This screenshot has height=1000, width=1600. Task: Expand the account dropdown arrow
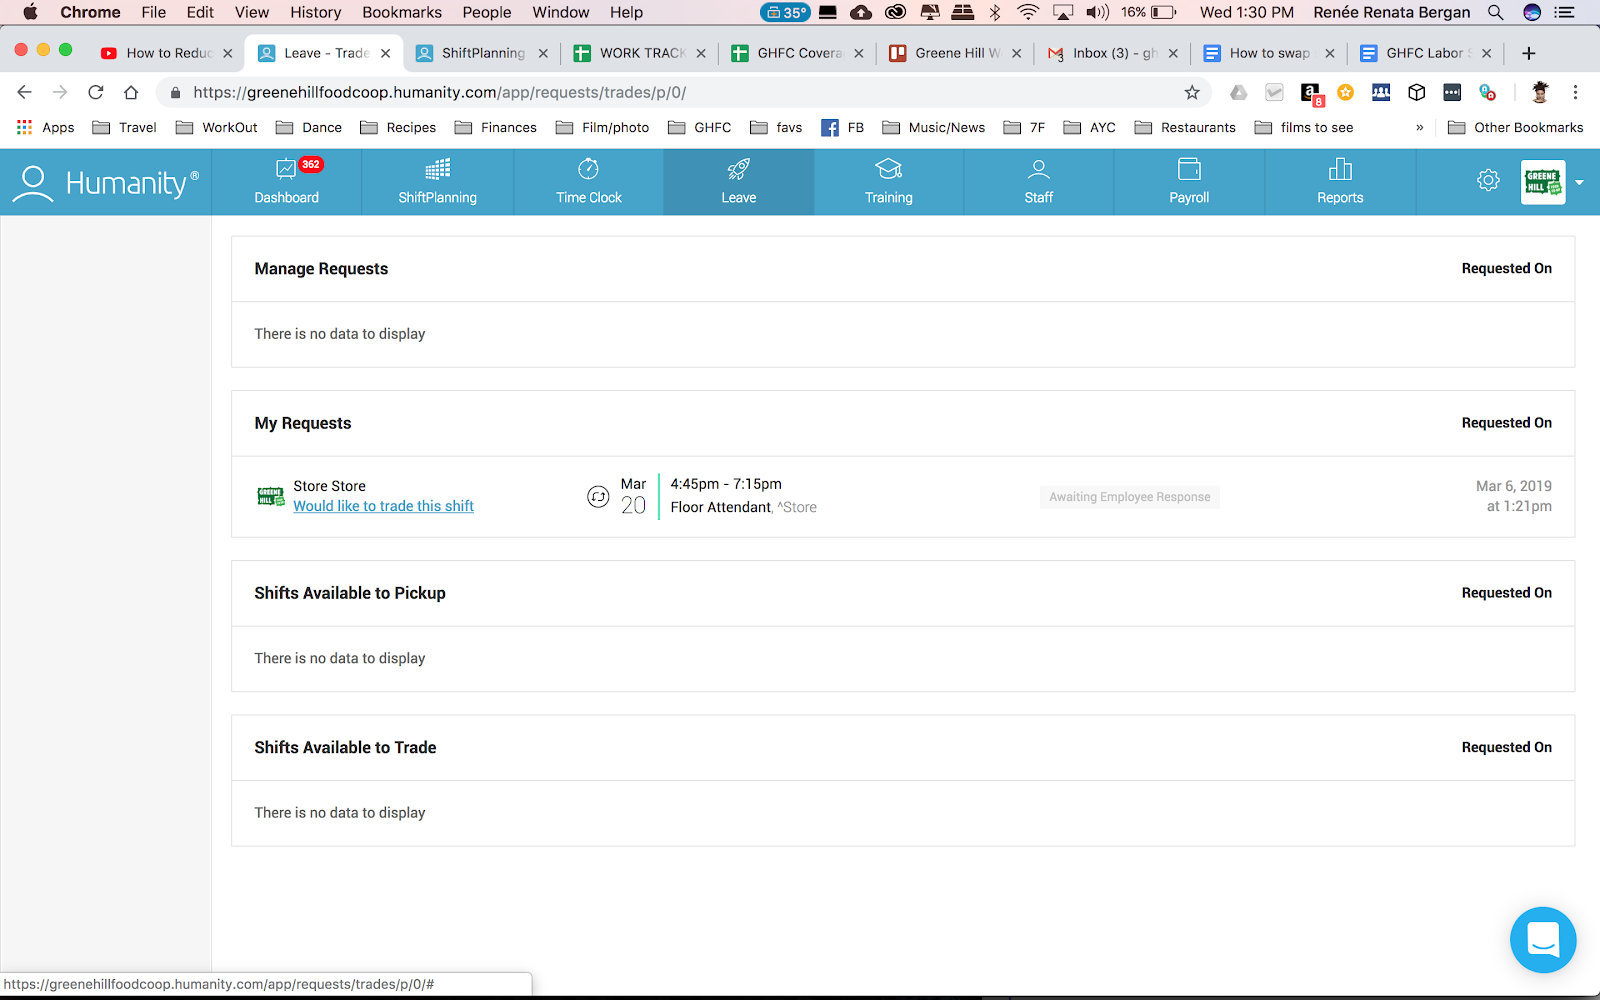(1580, 183)
